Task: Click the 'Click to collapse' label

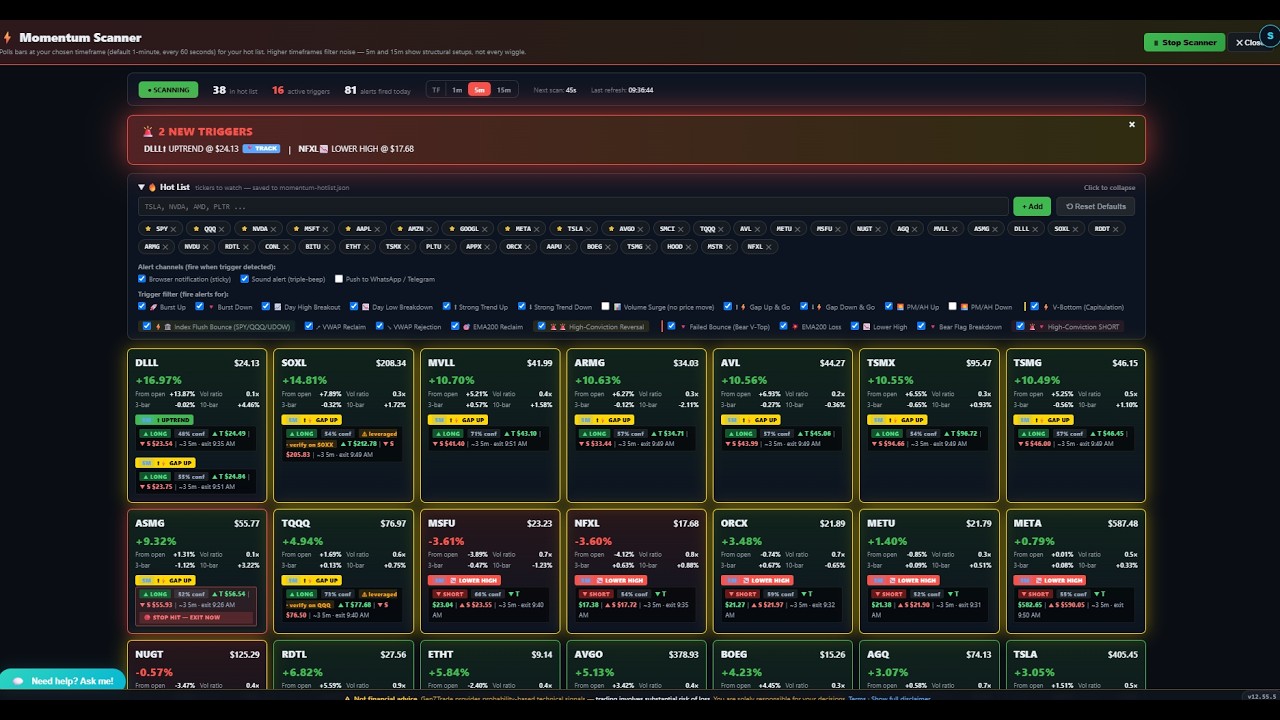Action: (x=1109, y=188)
